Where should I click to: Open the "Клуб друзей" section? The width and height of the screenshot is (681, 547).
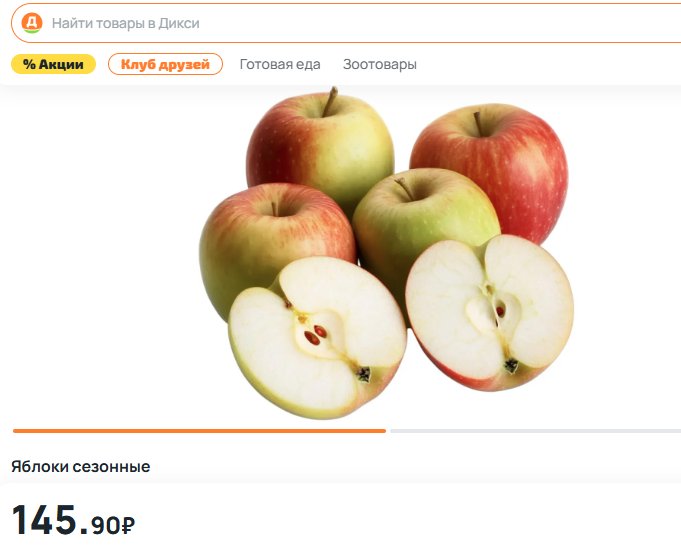(x=165, y=64)
